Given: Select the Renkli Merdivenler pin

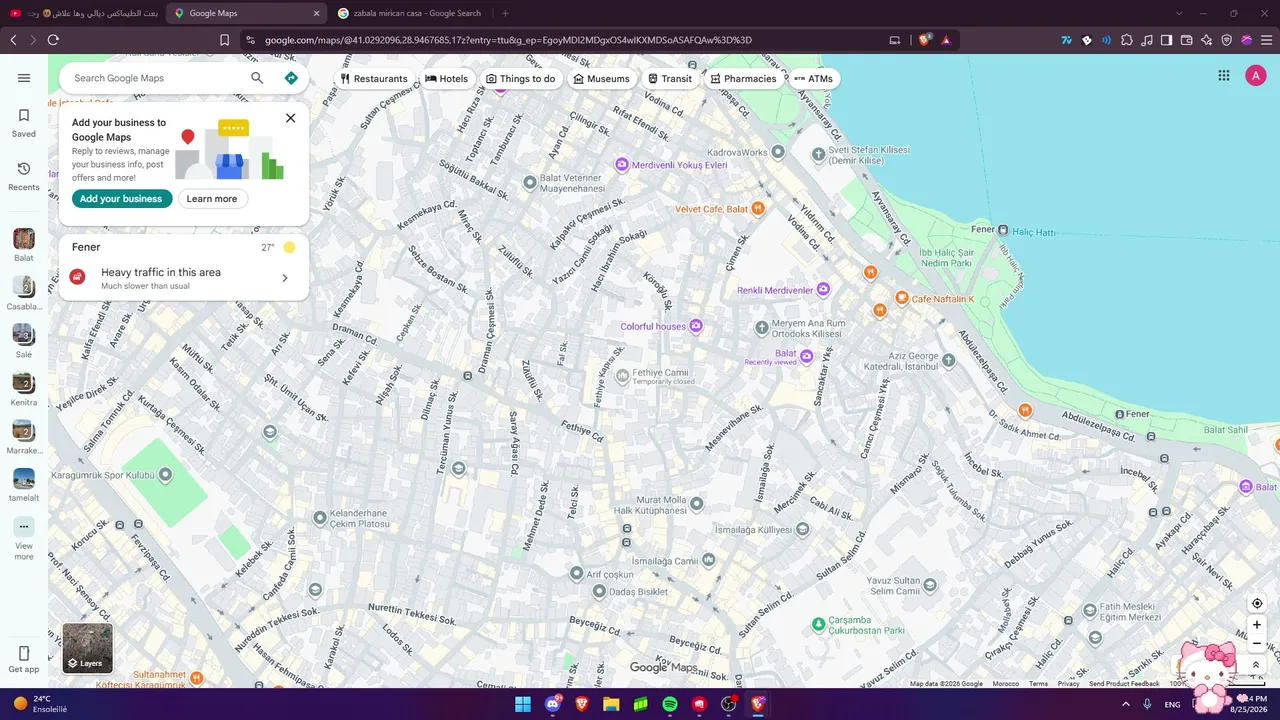Looking at the screenshot, I should tap(823, 289).
